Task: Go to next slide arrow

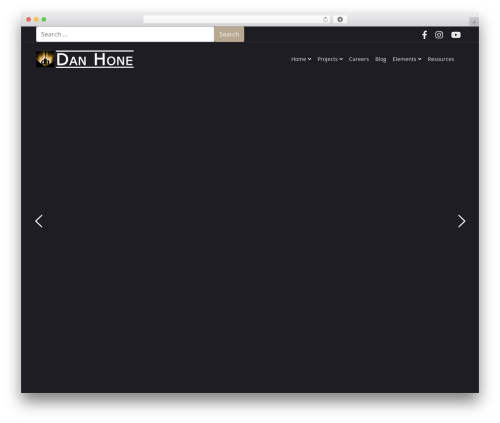Action: tap(461, 221)
